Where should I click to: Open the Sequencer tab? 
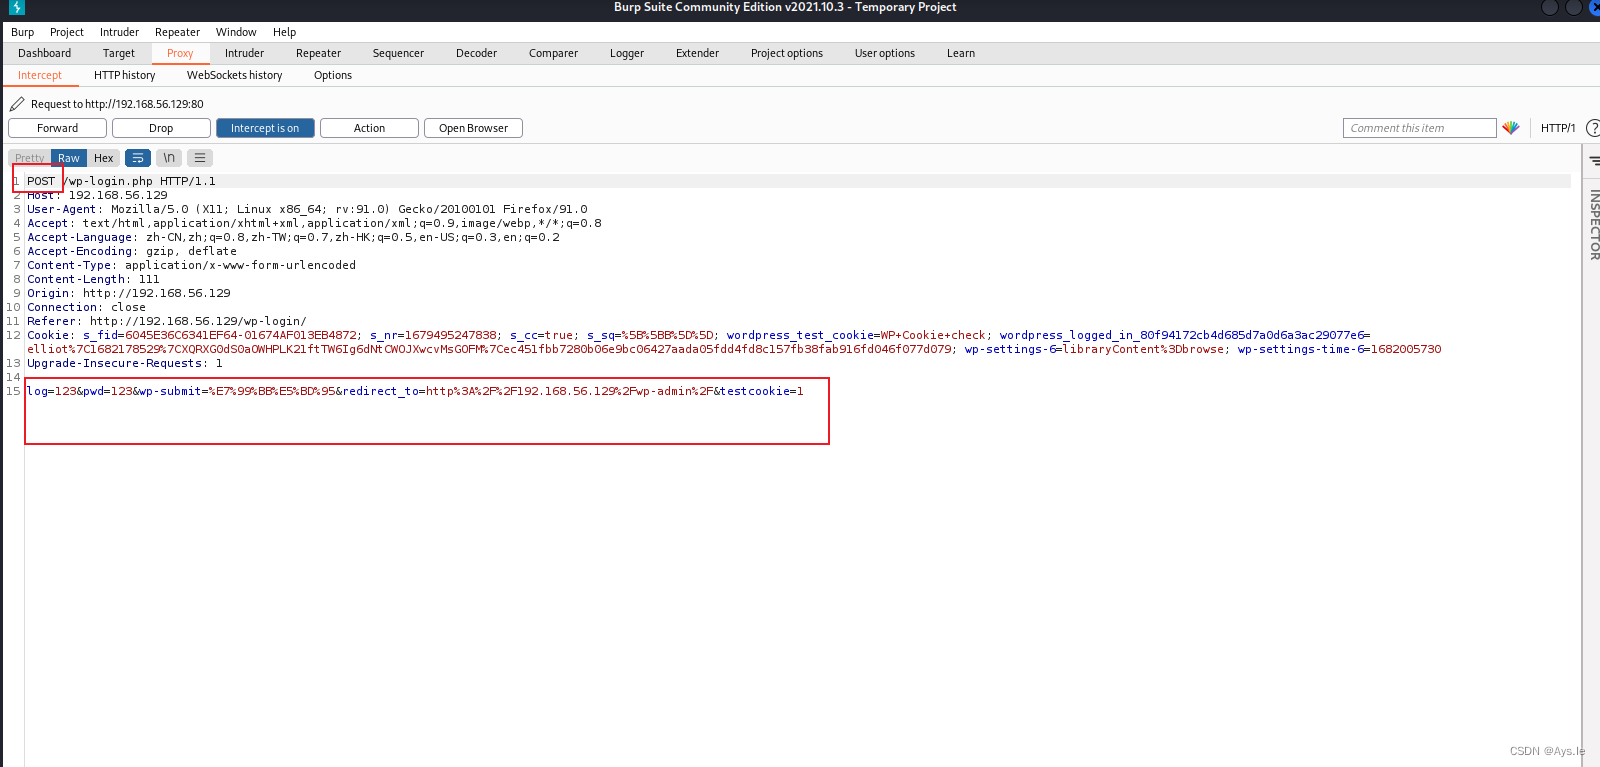coord(398,53)
